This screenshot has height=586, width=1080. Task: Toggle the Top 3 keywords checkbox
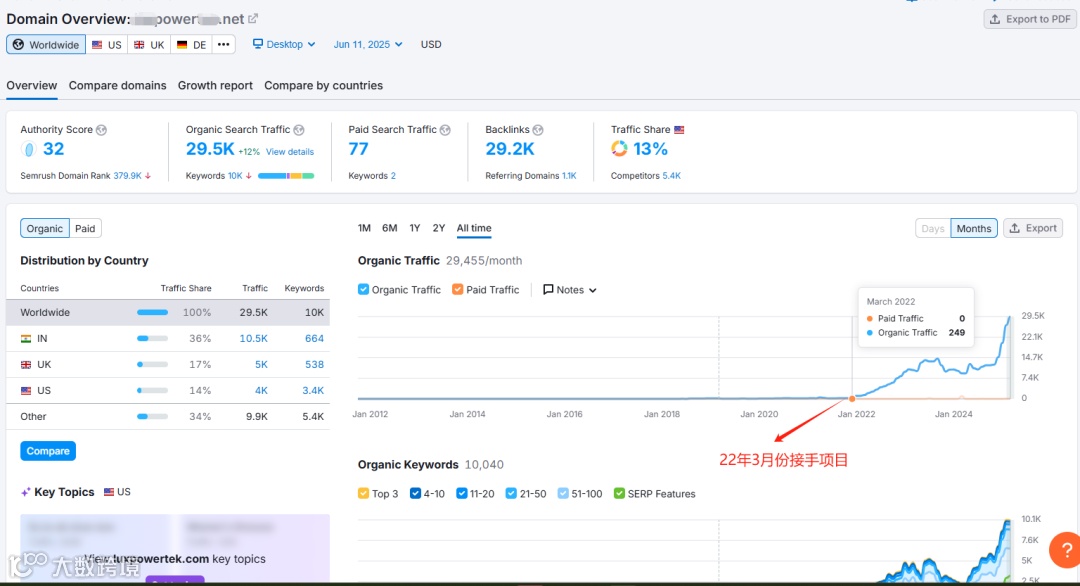[x=364, y=493]
